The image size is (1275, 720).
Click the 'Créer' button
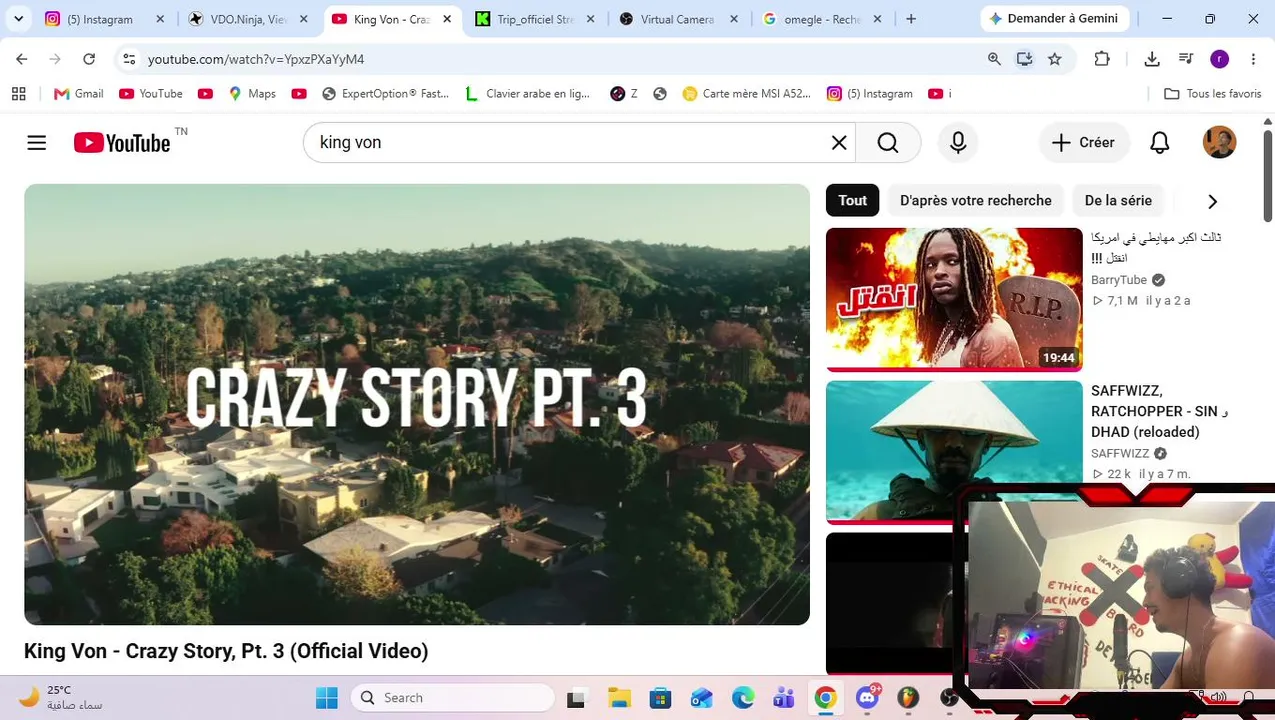coord(1083,143)
